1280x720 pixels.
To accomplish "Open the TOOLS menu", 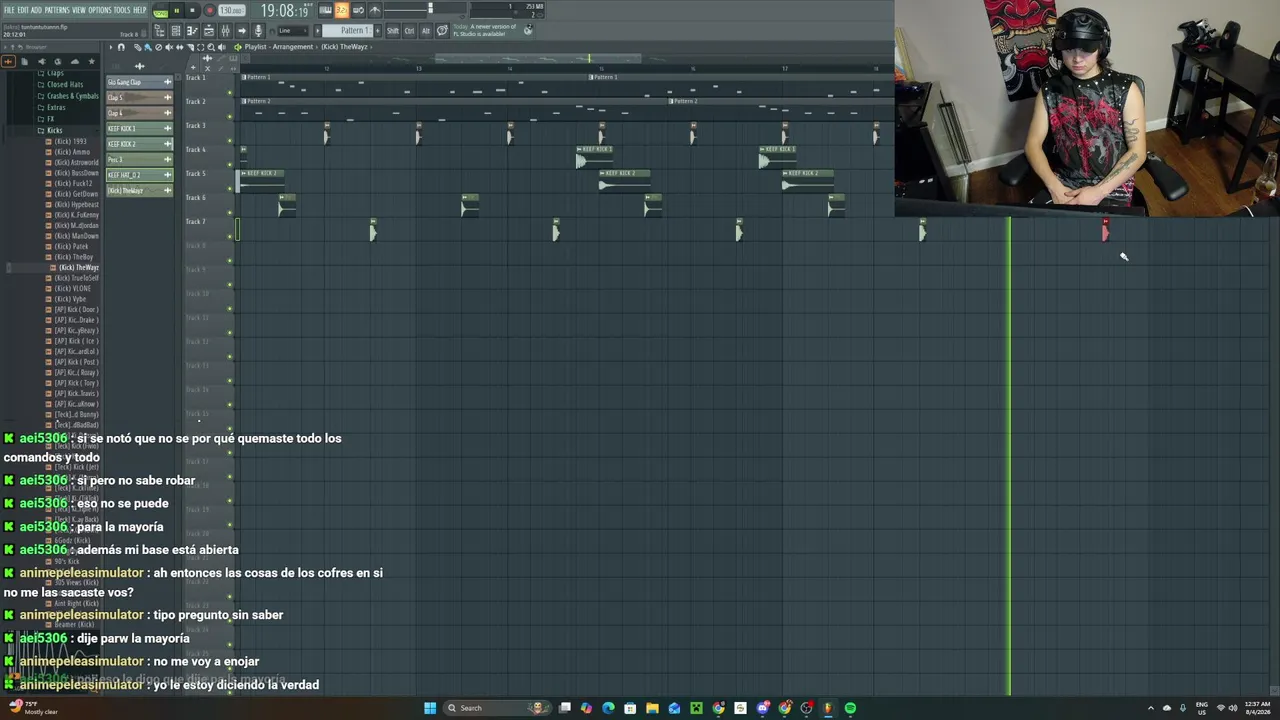I will pos(122,10).
